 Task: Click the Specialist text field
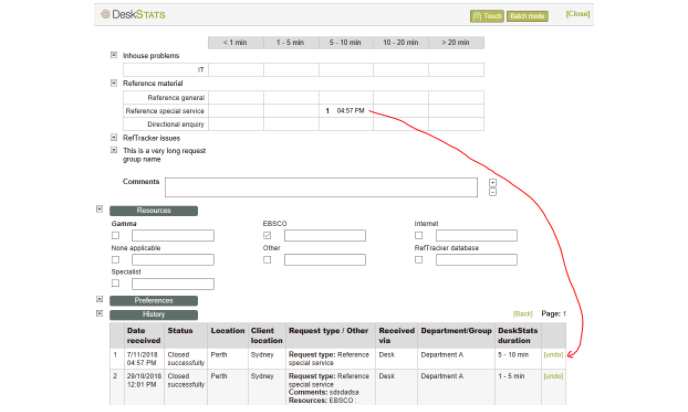[x=173, y=284]
